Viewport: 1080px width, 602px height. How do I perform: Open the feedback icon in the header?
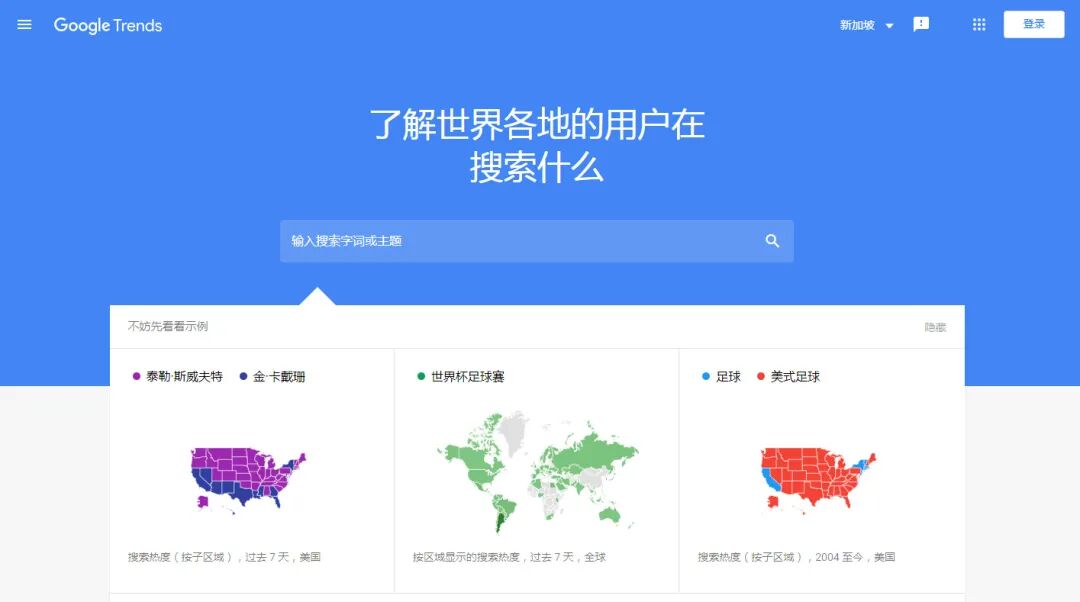pyautogui.click(x=921, y=23)
